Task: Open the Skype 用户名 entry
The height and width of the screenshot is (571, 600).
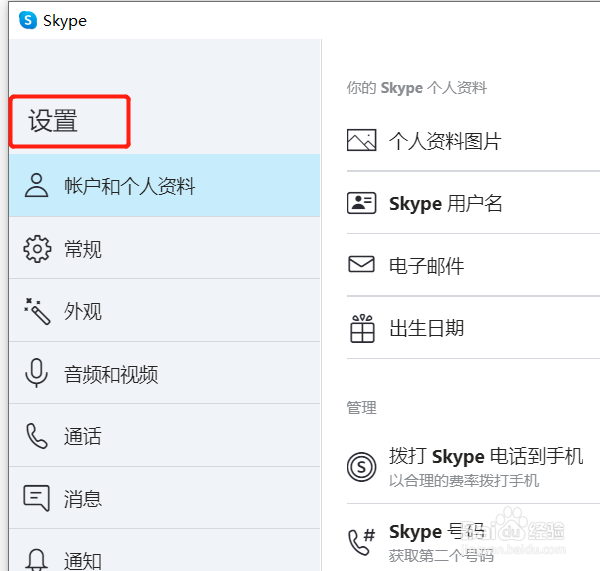Action: 473,203
